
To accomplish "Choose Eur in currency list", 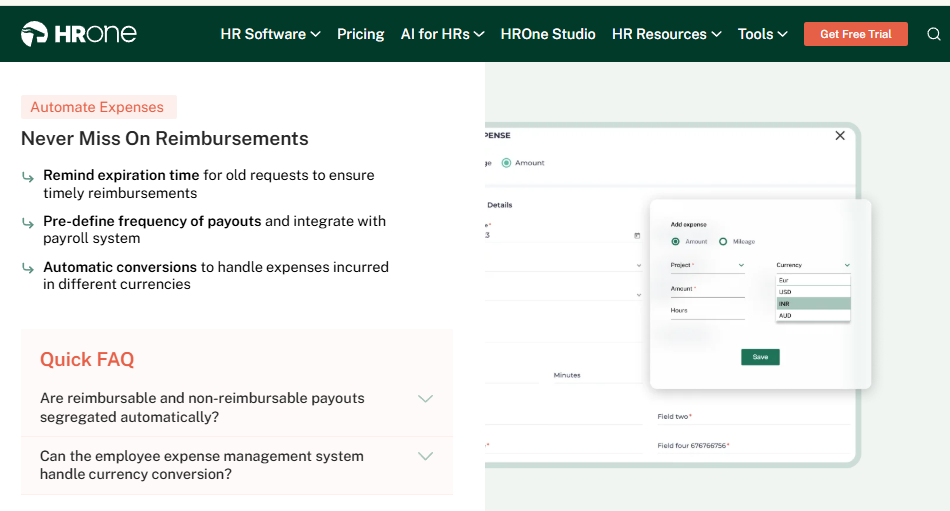I will [x=813, y=280].
